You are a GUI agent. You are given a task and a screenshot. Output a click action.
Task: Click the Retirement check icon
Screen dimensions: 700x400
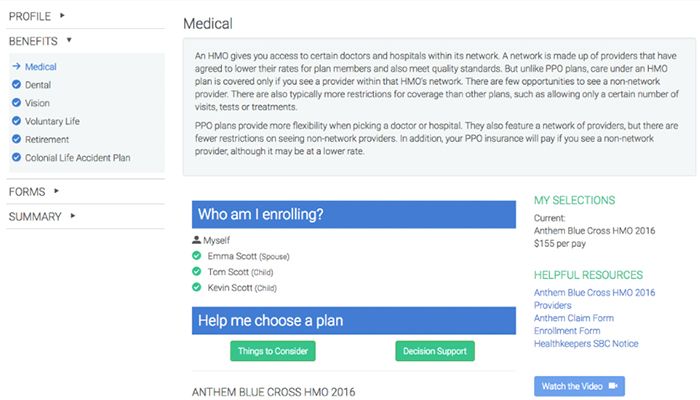pyautogui.click(x=16, y=139)
